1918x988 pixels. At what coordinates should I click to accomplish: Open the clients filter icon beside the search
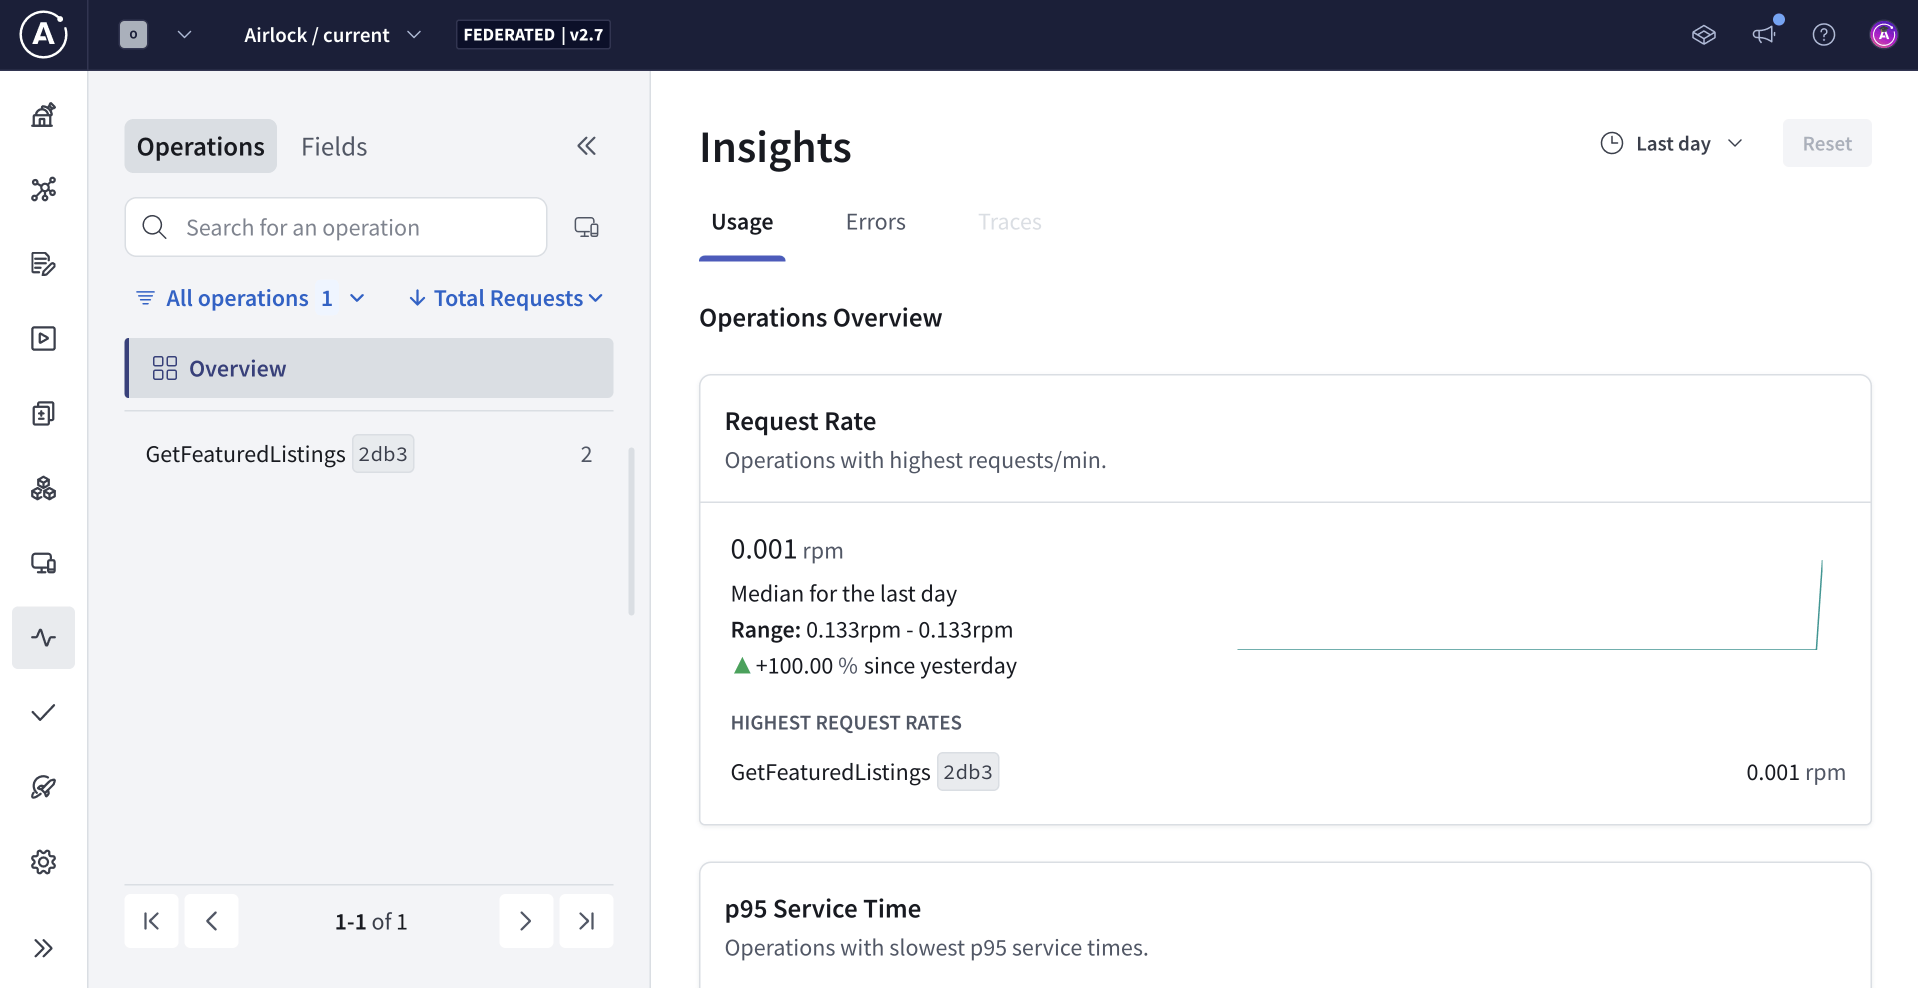tap(587, 227)
